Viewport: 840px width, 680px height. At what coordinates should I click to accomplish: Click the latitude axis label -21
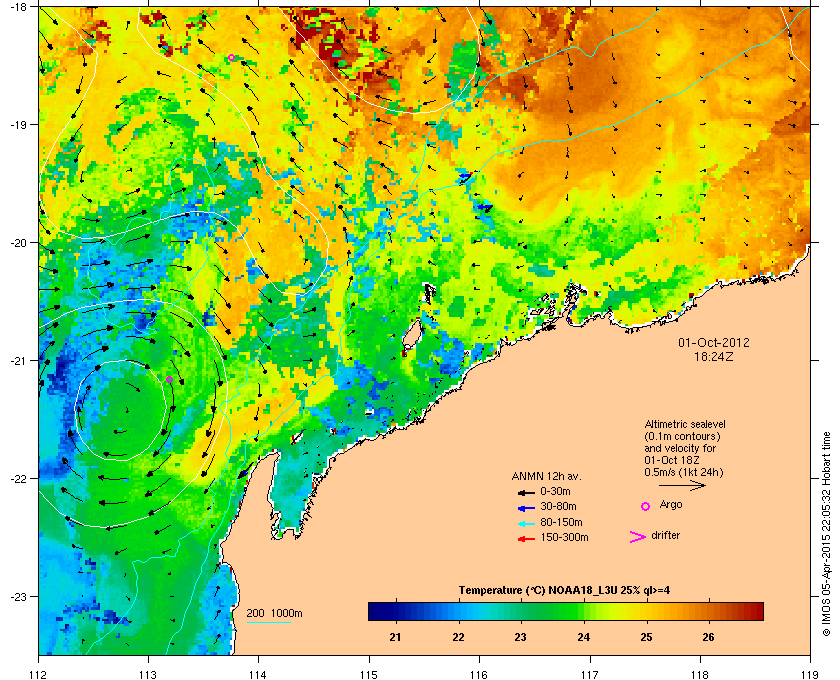point(17,361)
